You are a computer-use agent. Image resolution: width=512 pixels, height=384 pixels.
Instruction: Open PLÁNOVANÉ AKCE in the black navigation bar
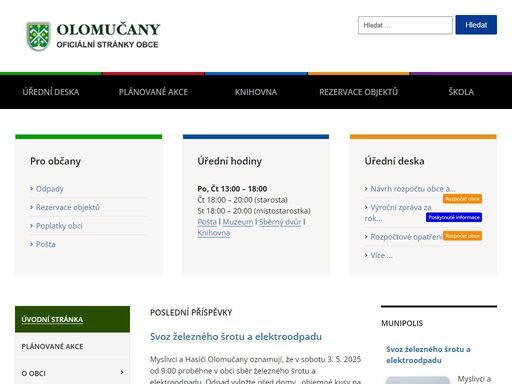pyautogui.click(x=153, y=92)
